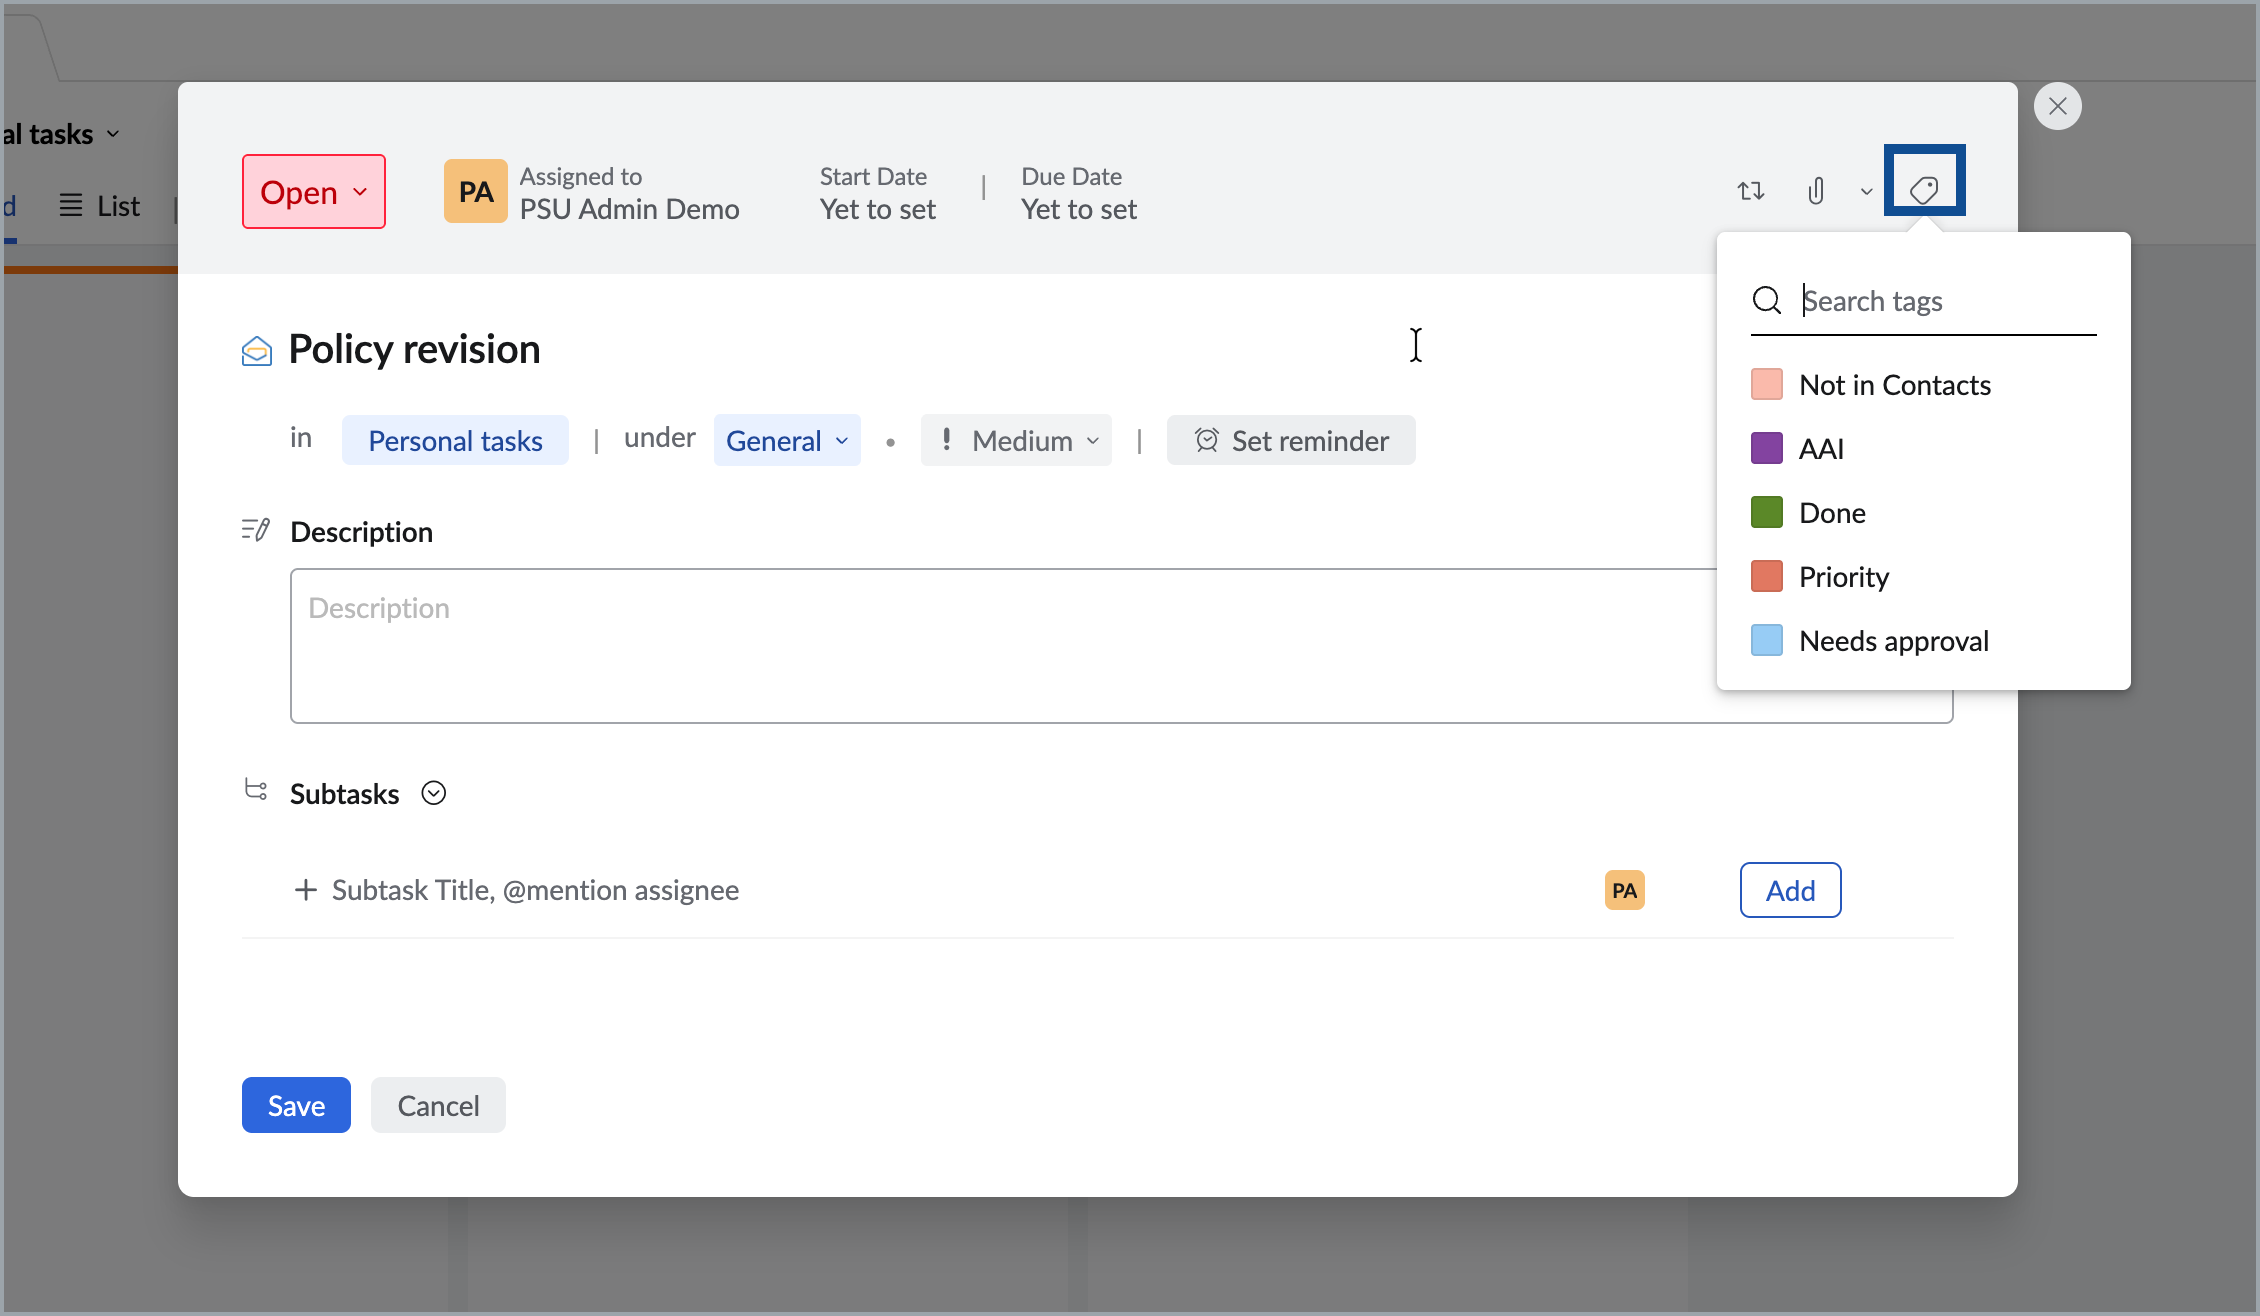This screenshot has width=2260, height=1316.
Task: Edit the Policy revision title
Action: click(x=414, y=349)
